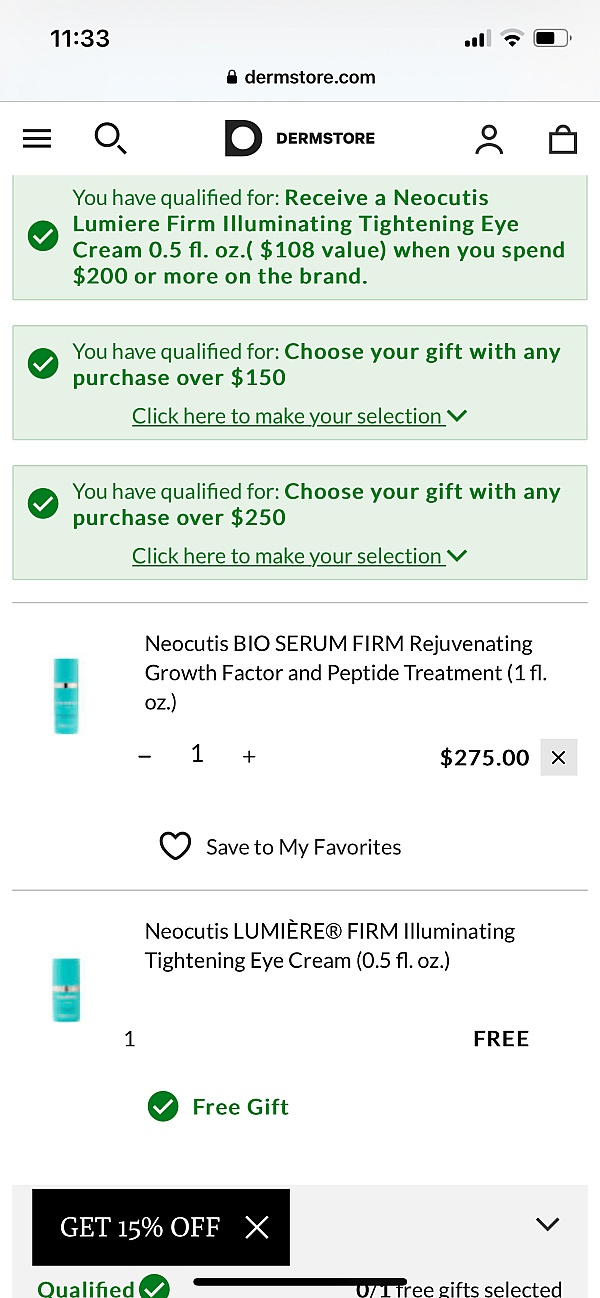Open the account profile icon
This screenshot has width=600, height=1298.
[x=489, y=139]
